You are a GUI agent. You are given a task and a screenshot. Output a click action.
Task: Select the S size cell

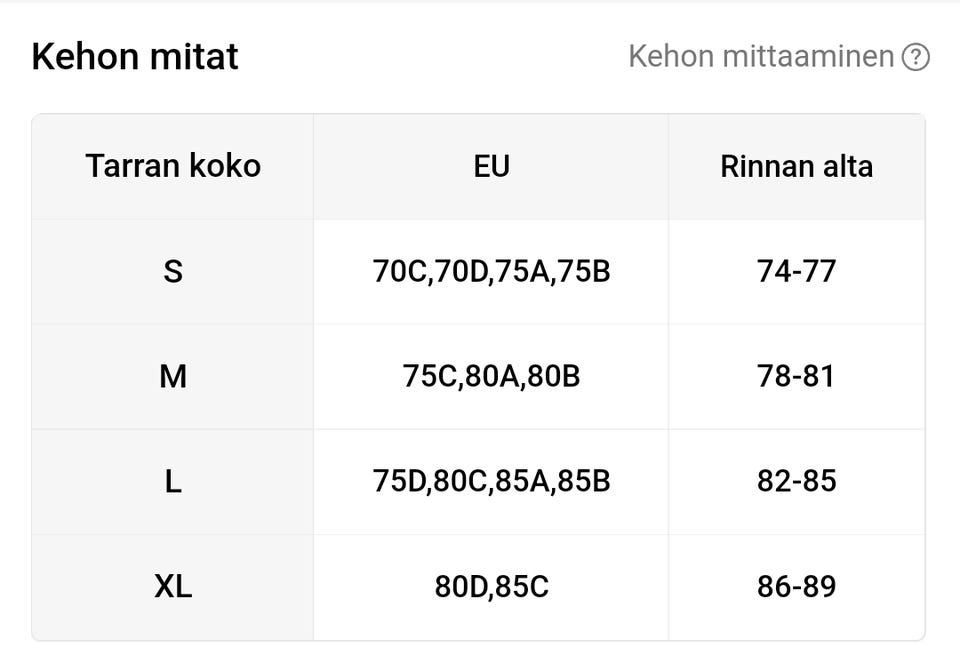tap(173, 271)
